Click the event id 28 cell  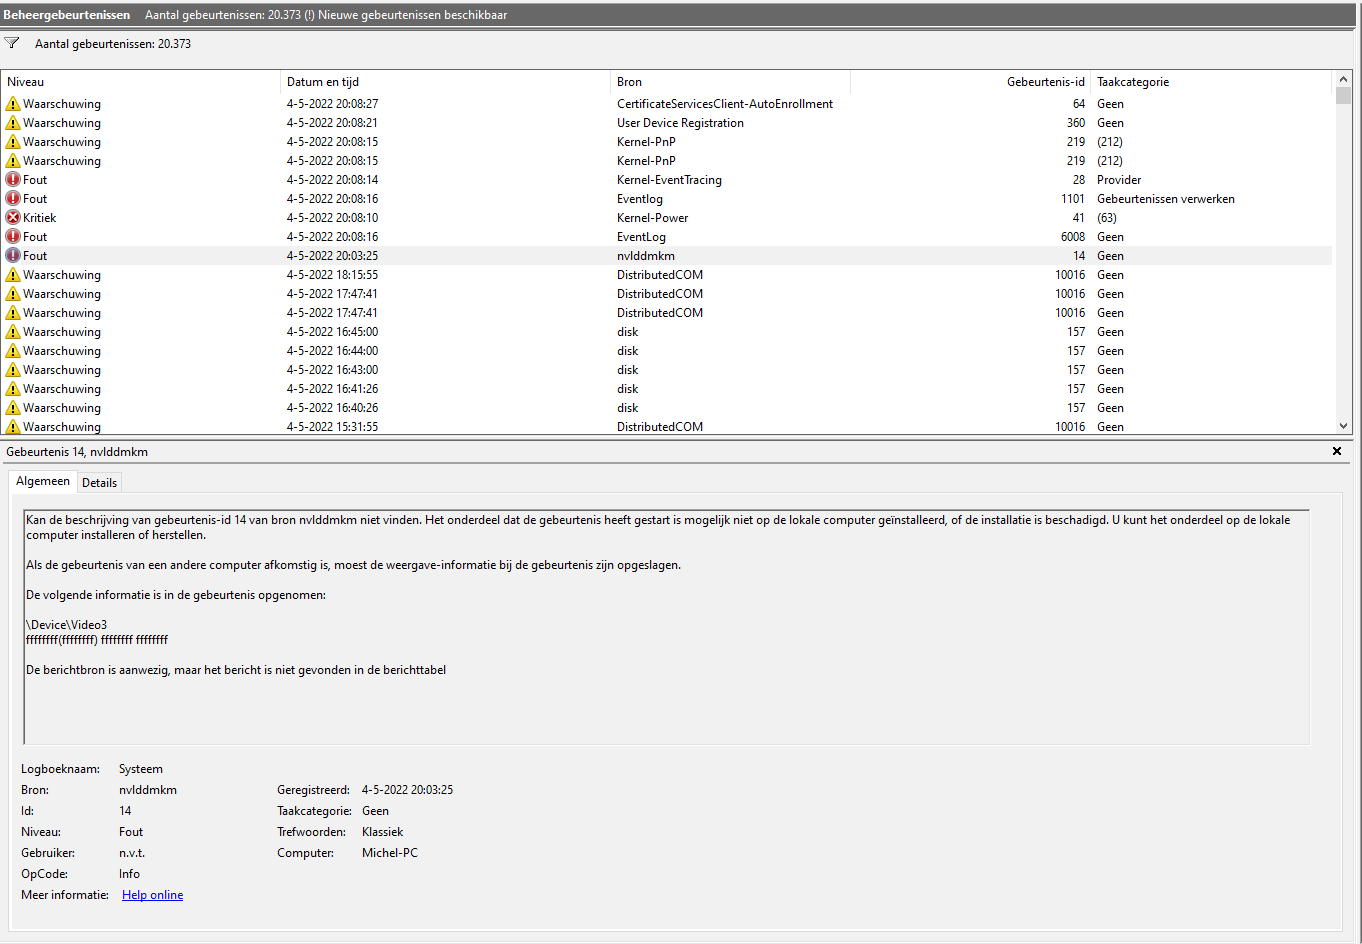(x=1079, y=180)
